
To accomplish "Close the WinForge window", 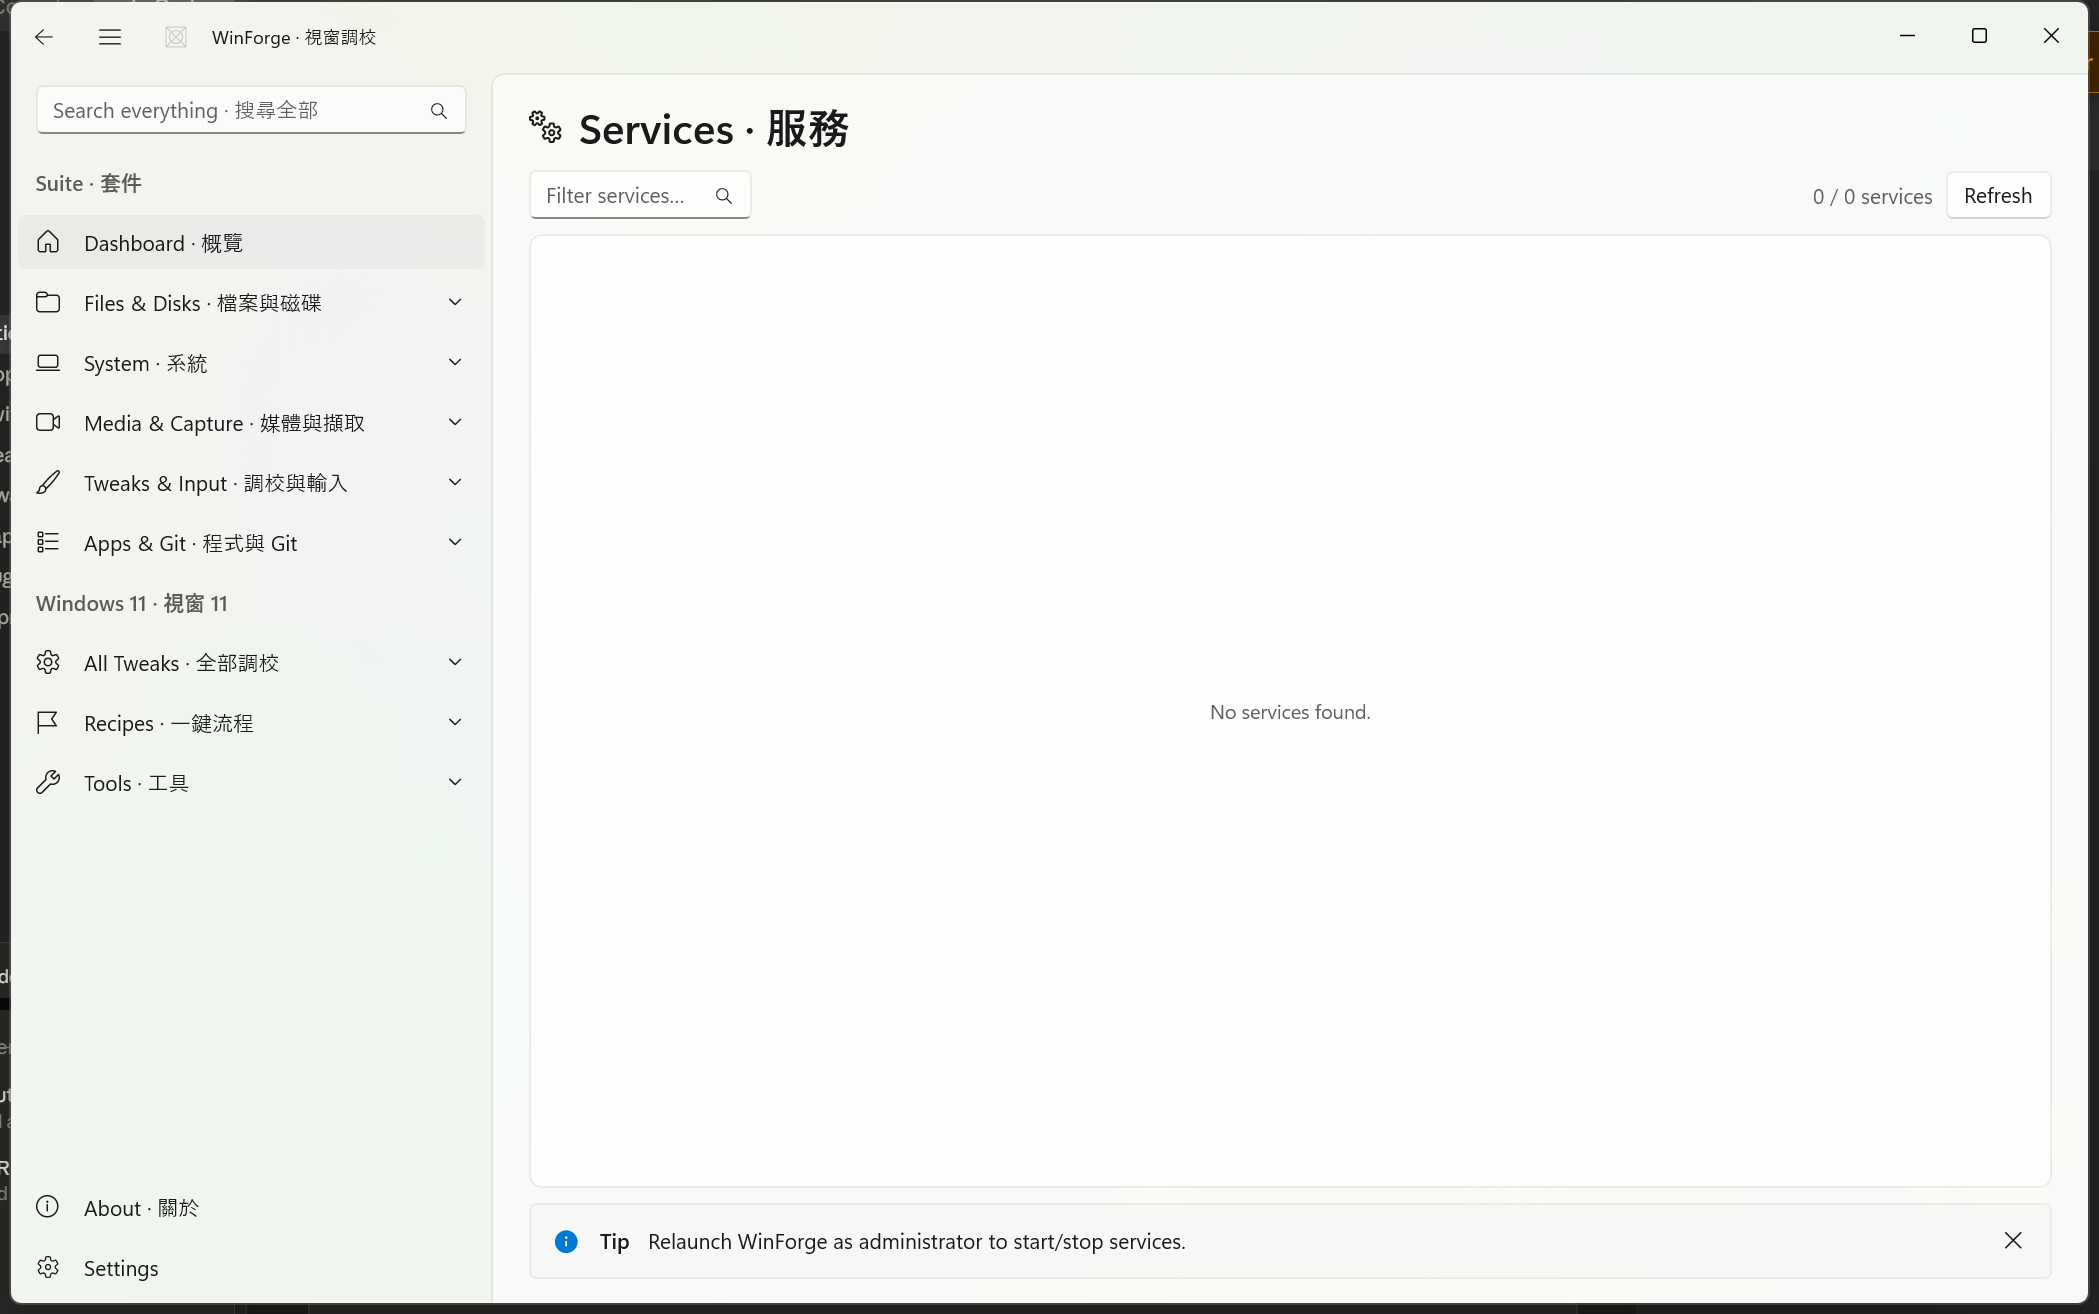I will 2051,36.
